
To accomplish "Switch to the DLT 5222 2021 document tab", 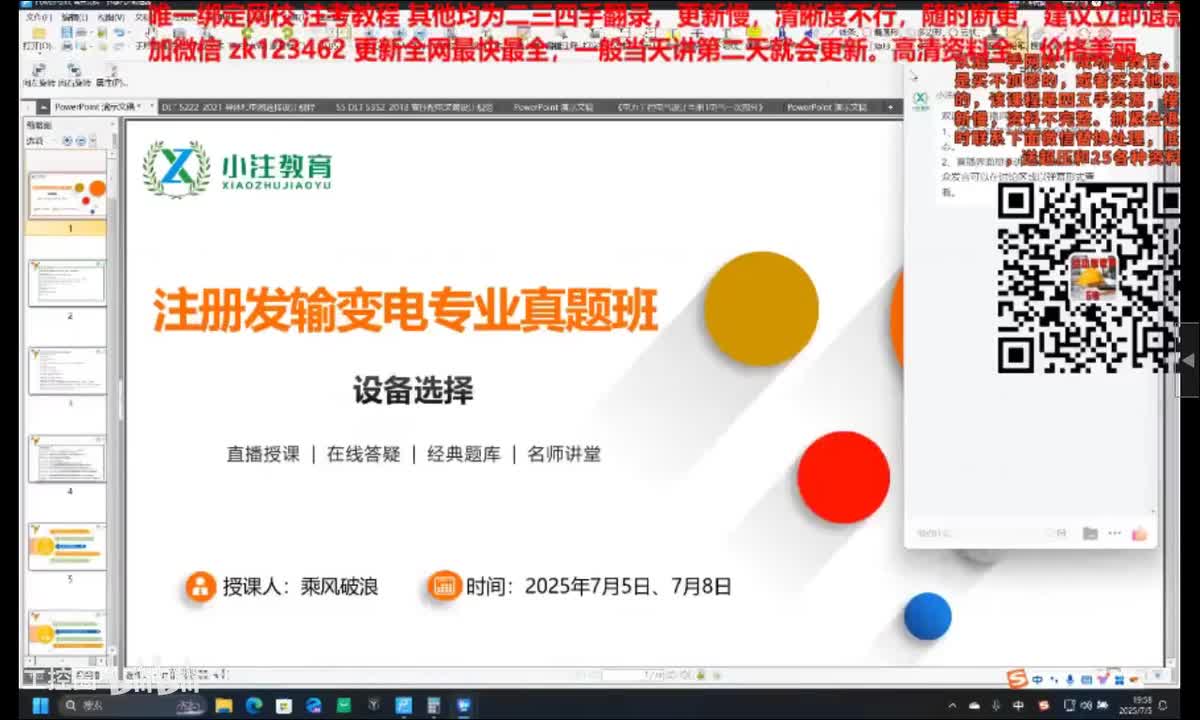I will tap(237, 106).
